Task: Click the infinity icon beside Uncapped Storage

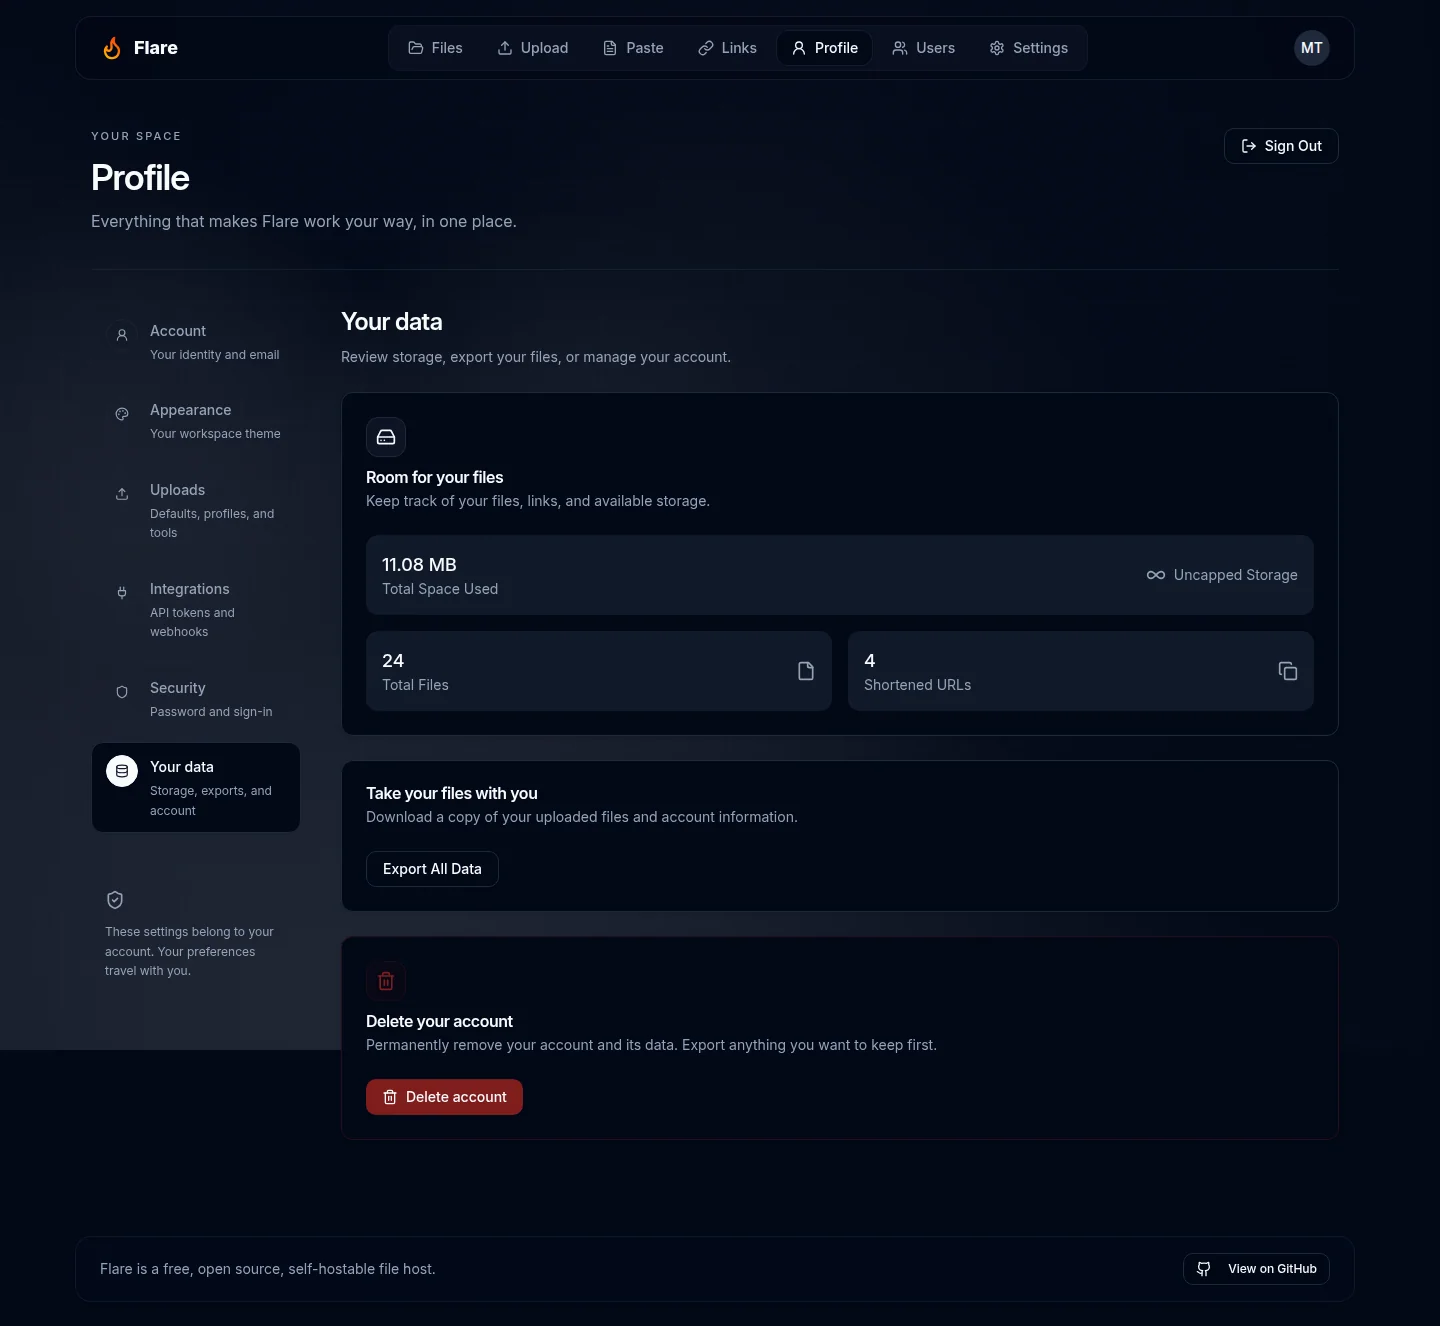Action: 1156,575
